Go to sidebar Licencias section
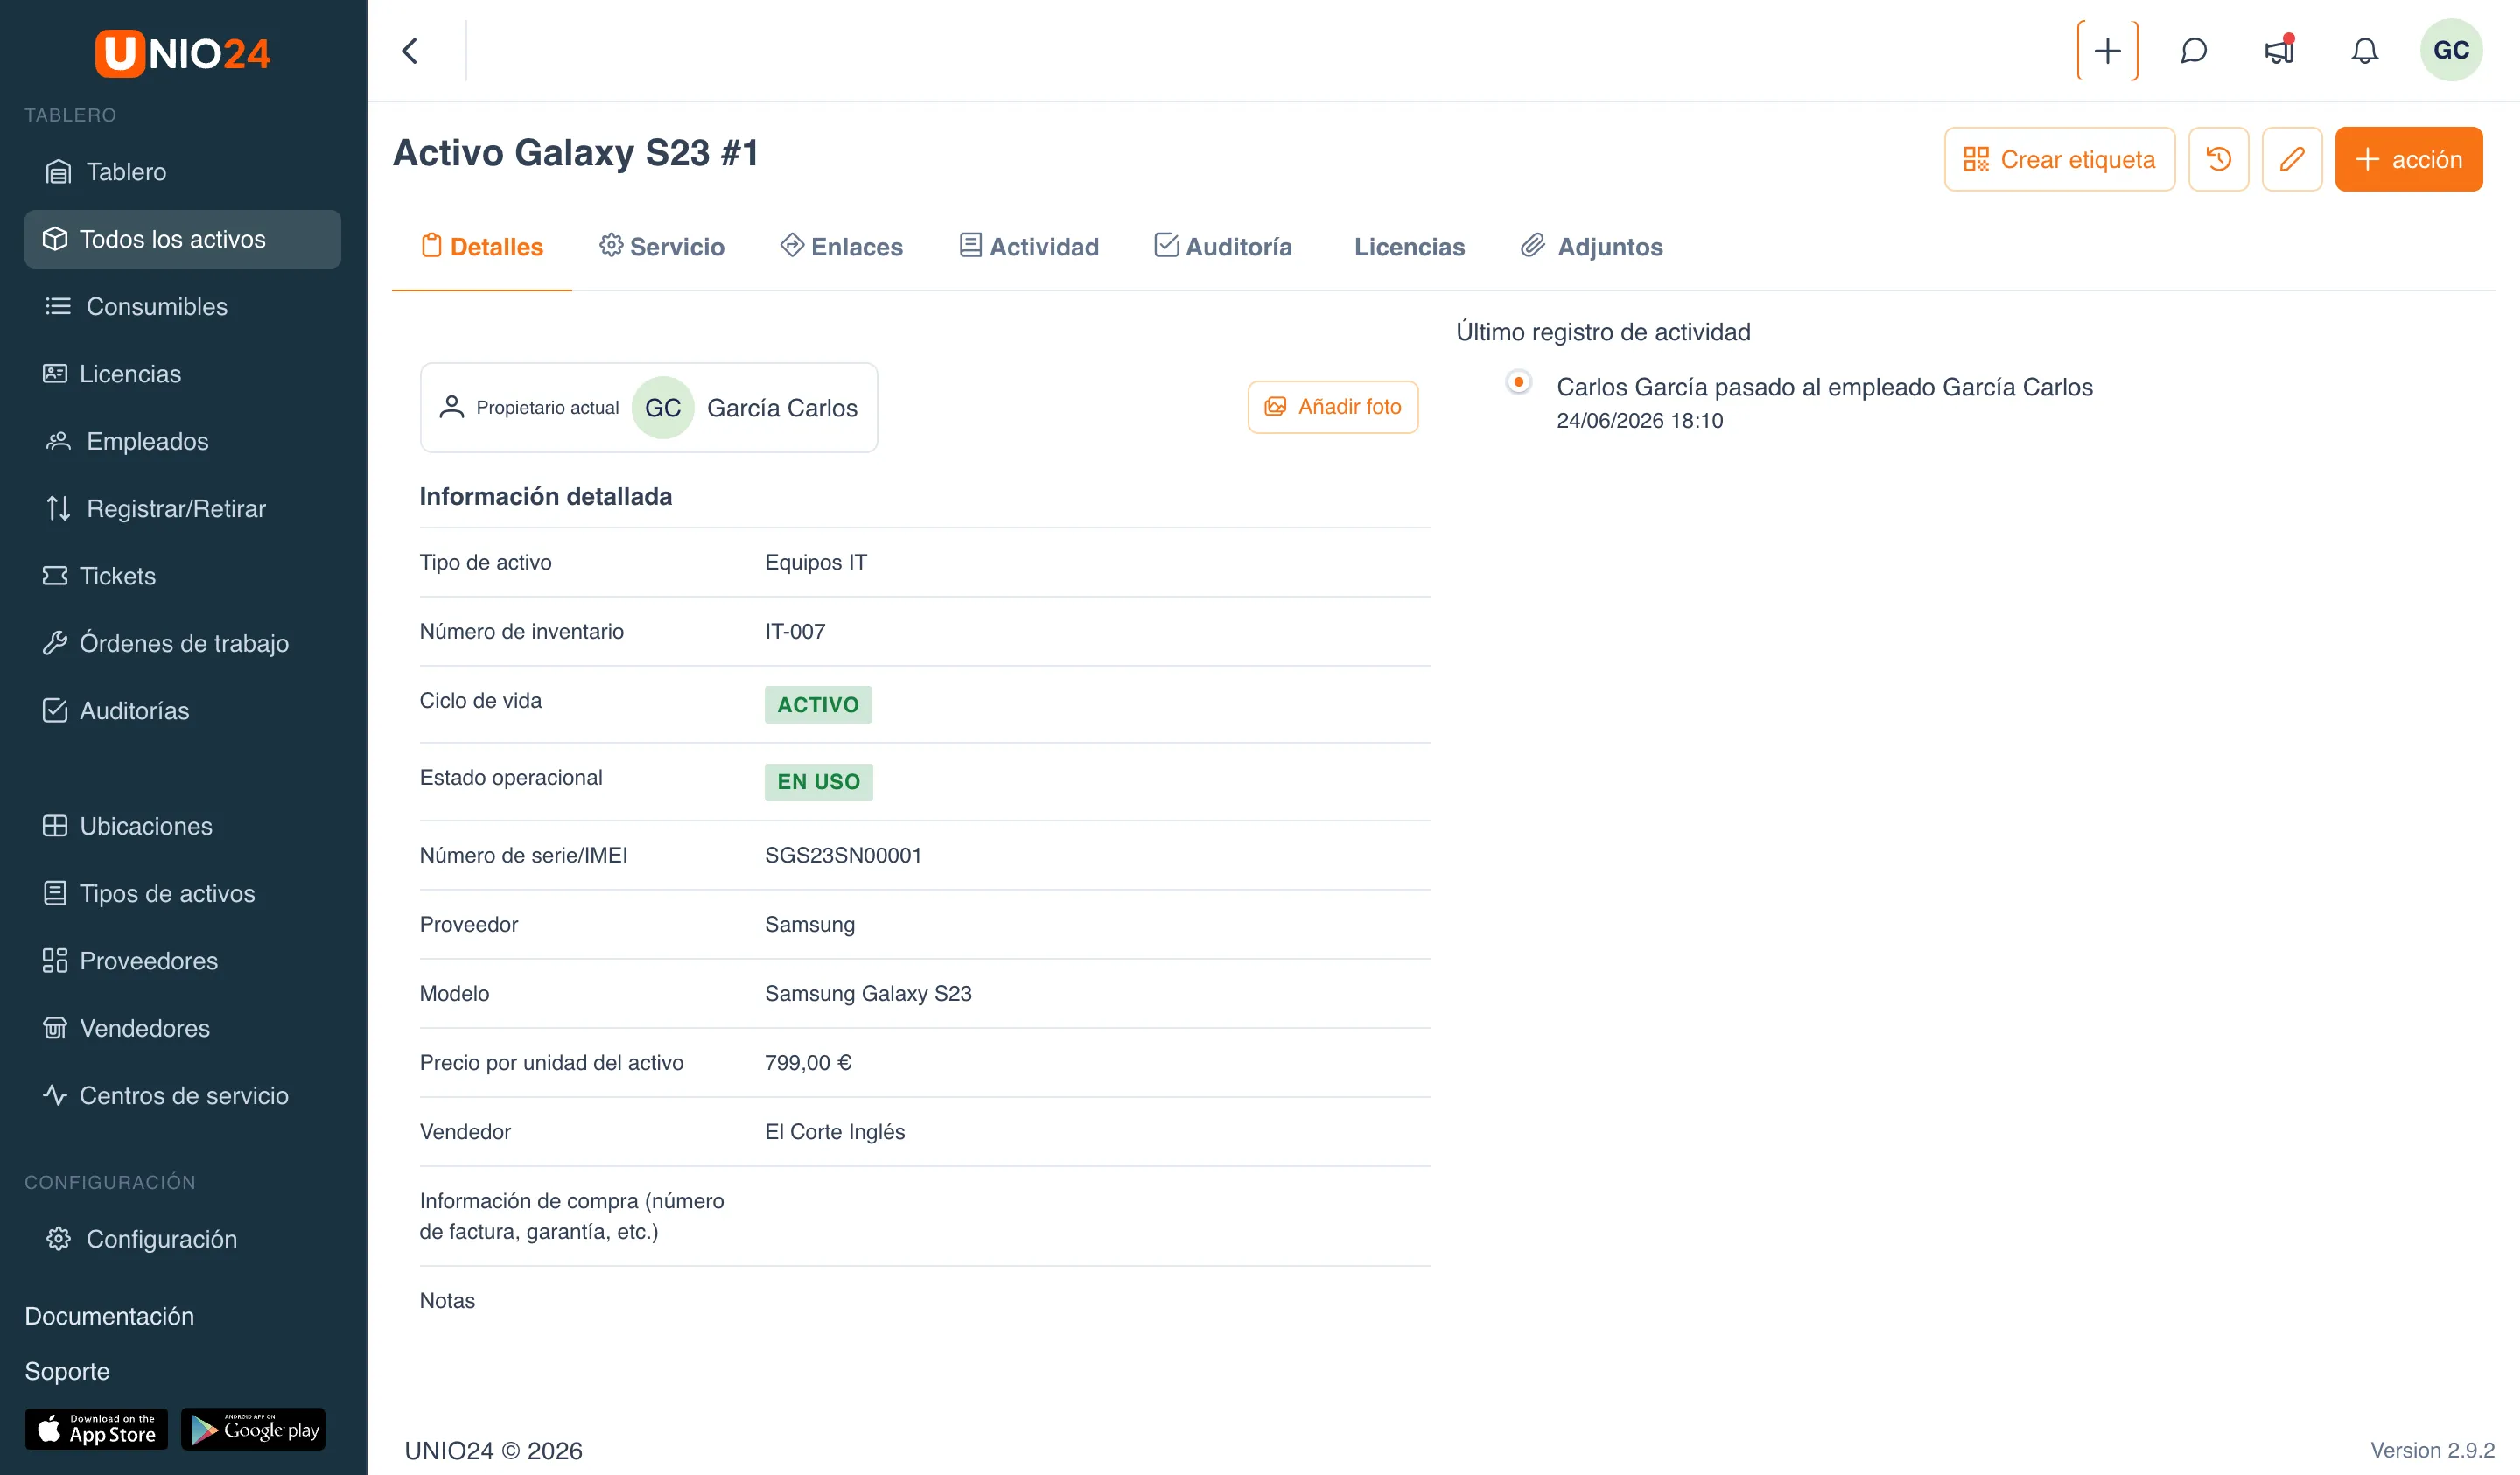Viewport: 2520px width, 1475px height. (x=182, y=374)
